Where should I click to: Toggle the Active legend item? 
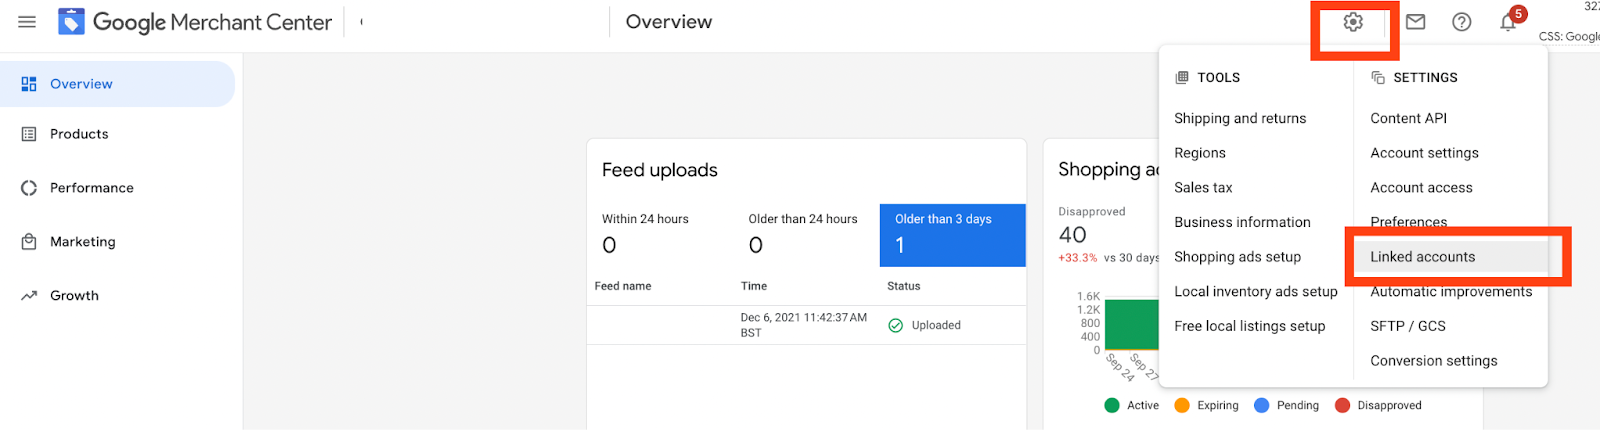click(1131, 405)
